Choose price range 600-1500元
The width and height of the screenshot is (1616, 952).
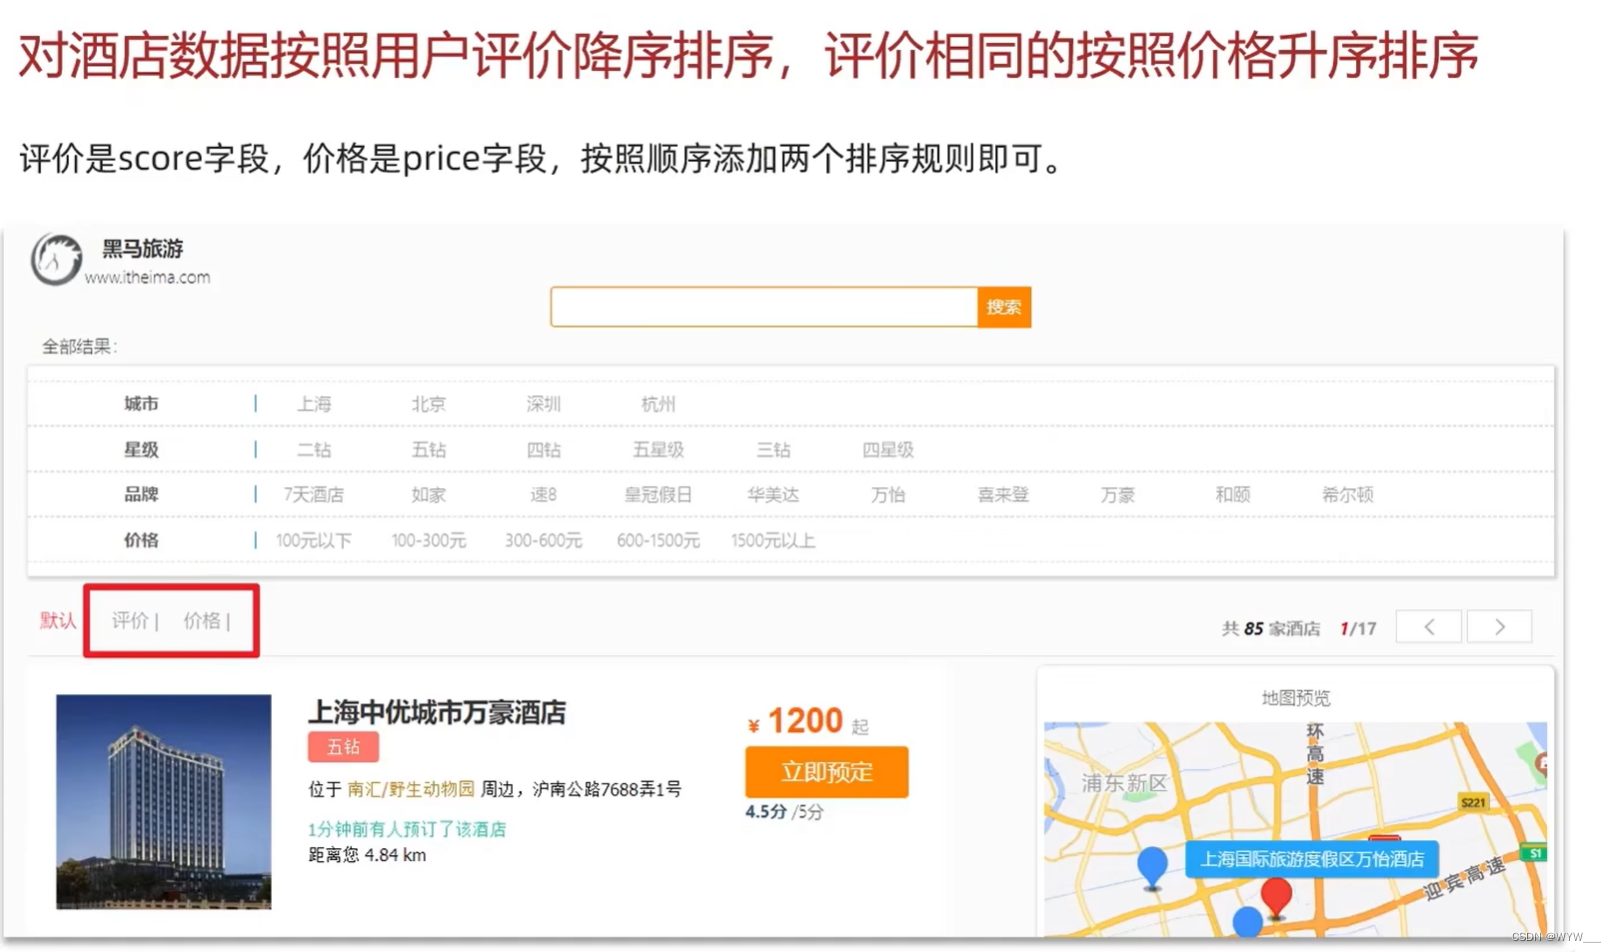tap(658, 541)
